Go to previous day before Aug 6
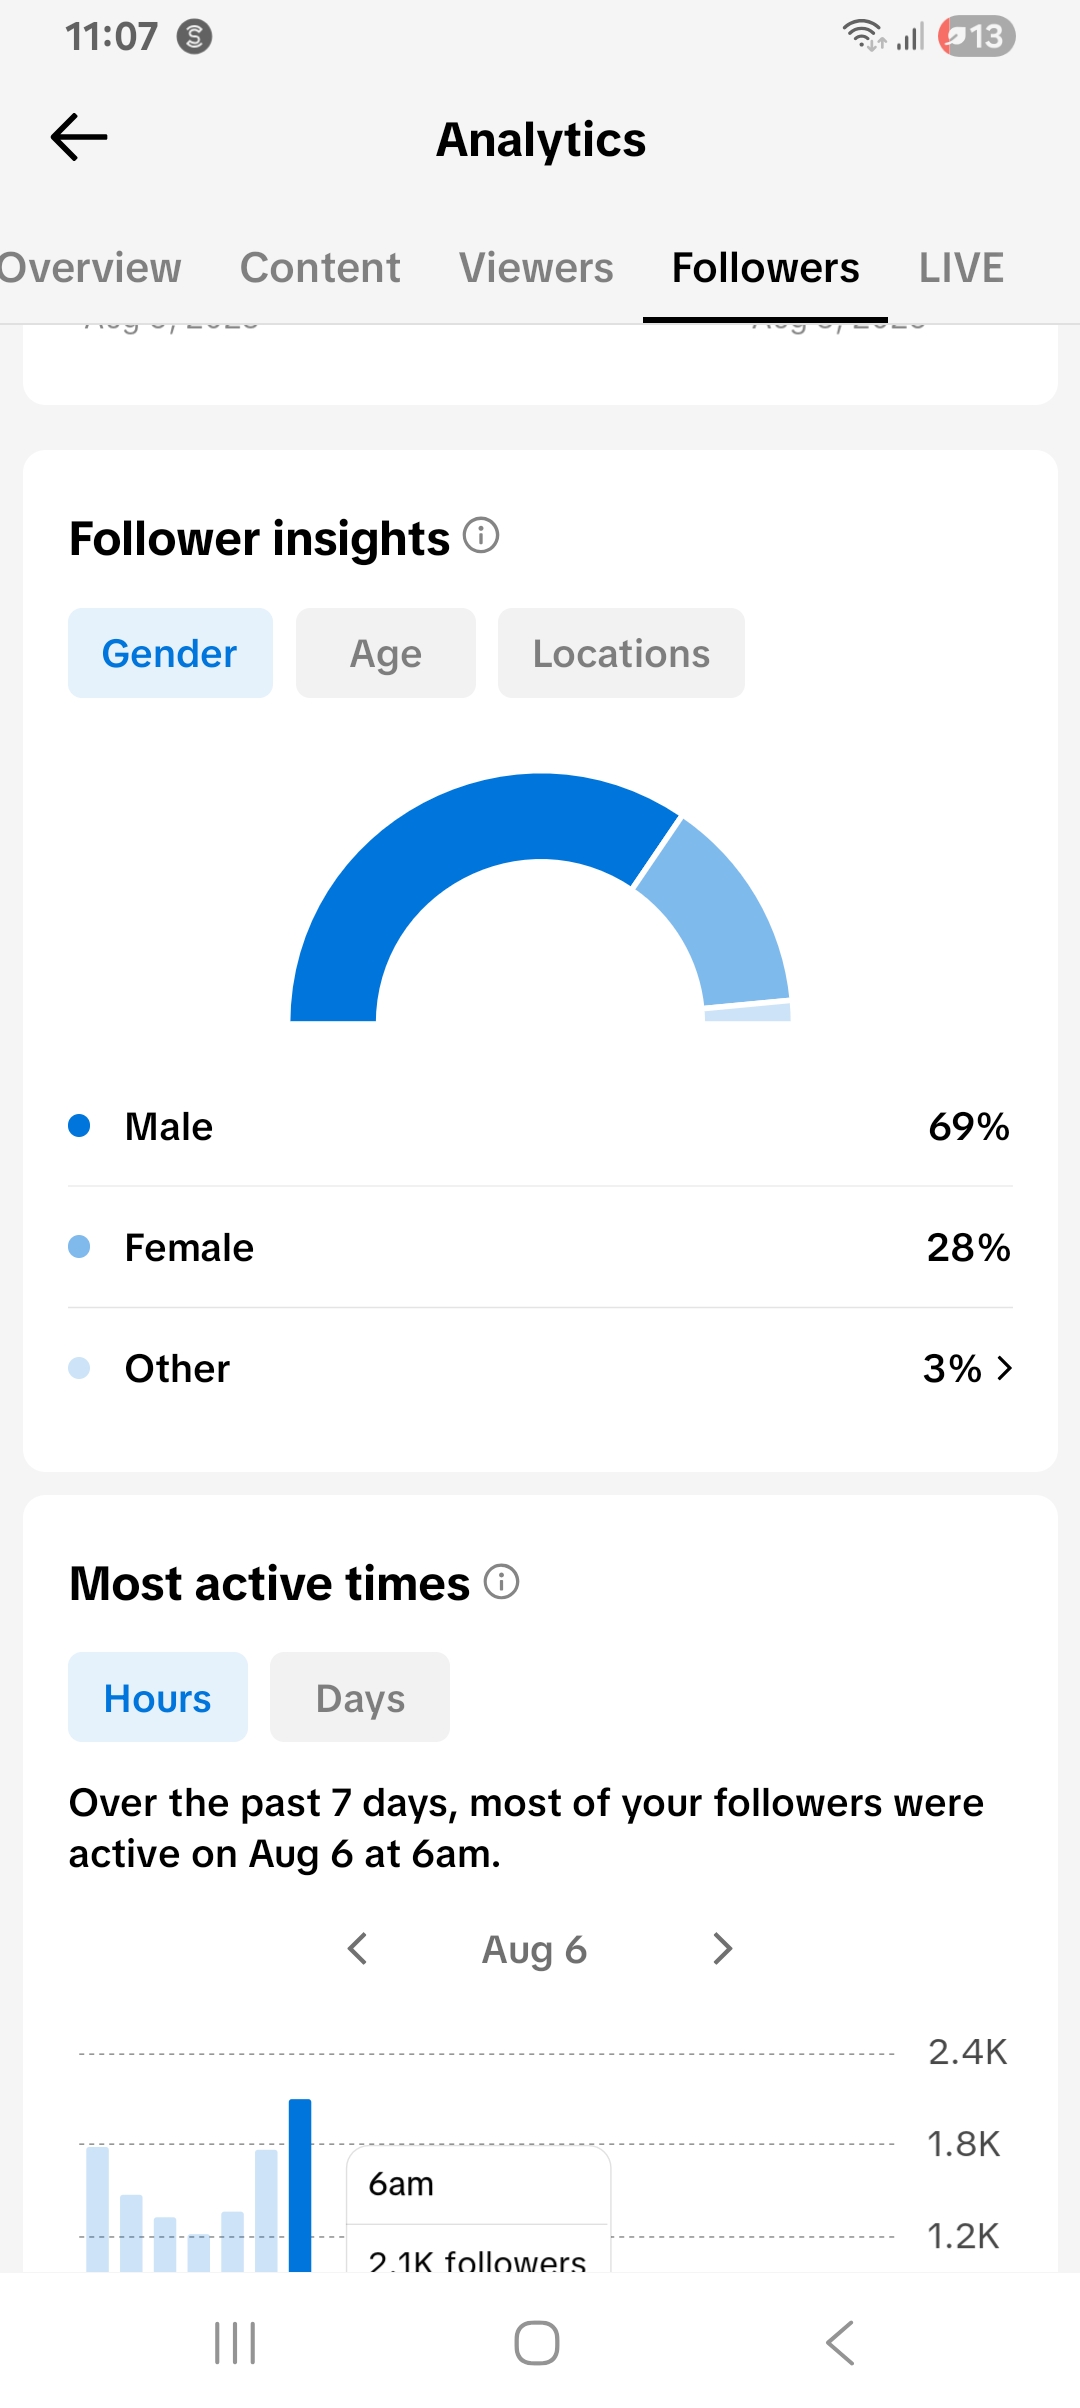Viewport: 1080px width, 2408px height. [x=358, y=1948]
